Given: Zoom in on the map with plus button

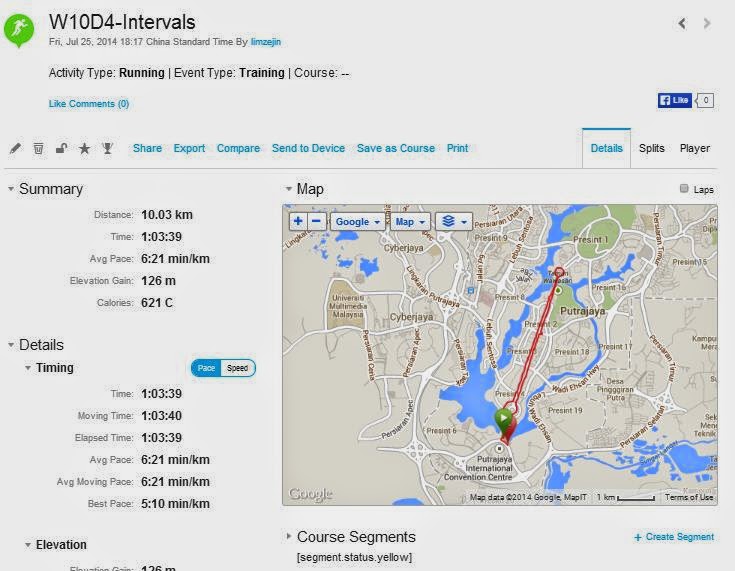Looking at the screenshot, I should tap(298, 221).
